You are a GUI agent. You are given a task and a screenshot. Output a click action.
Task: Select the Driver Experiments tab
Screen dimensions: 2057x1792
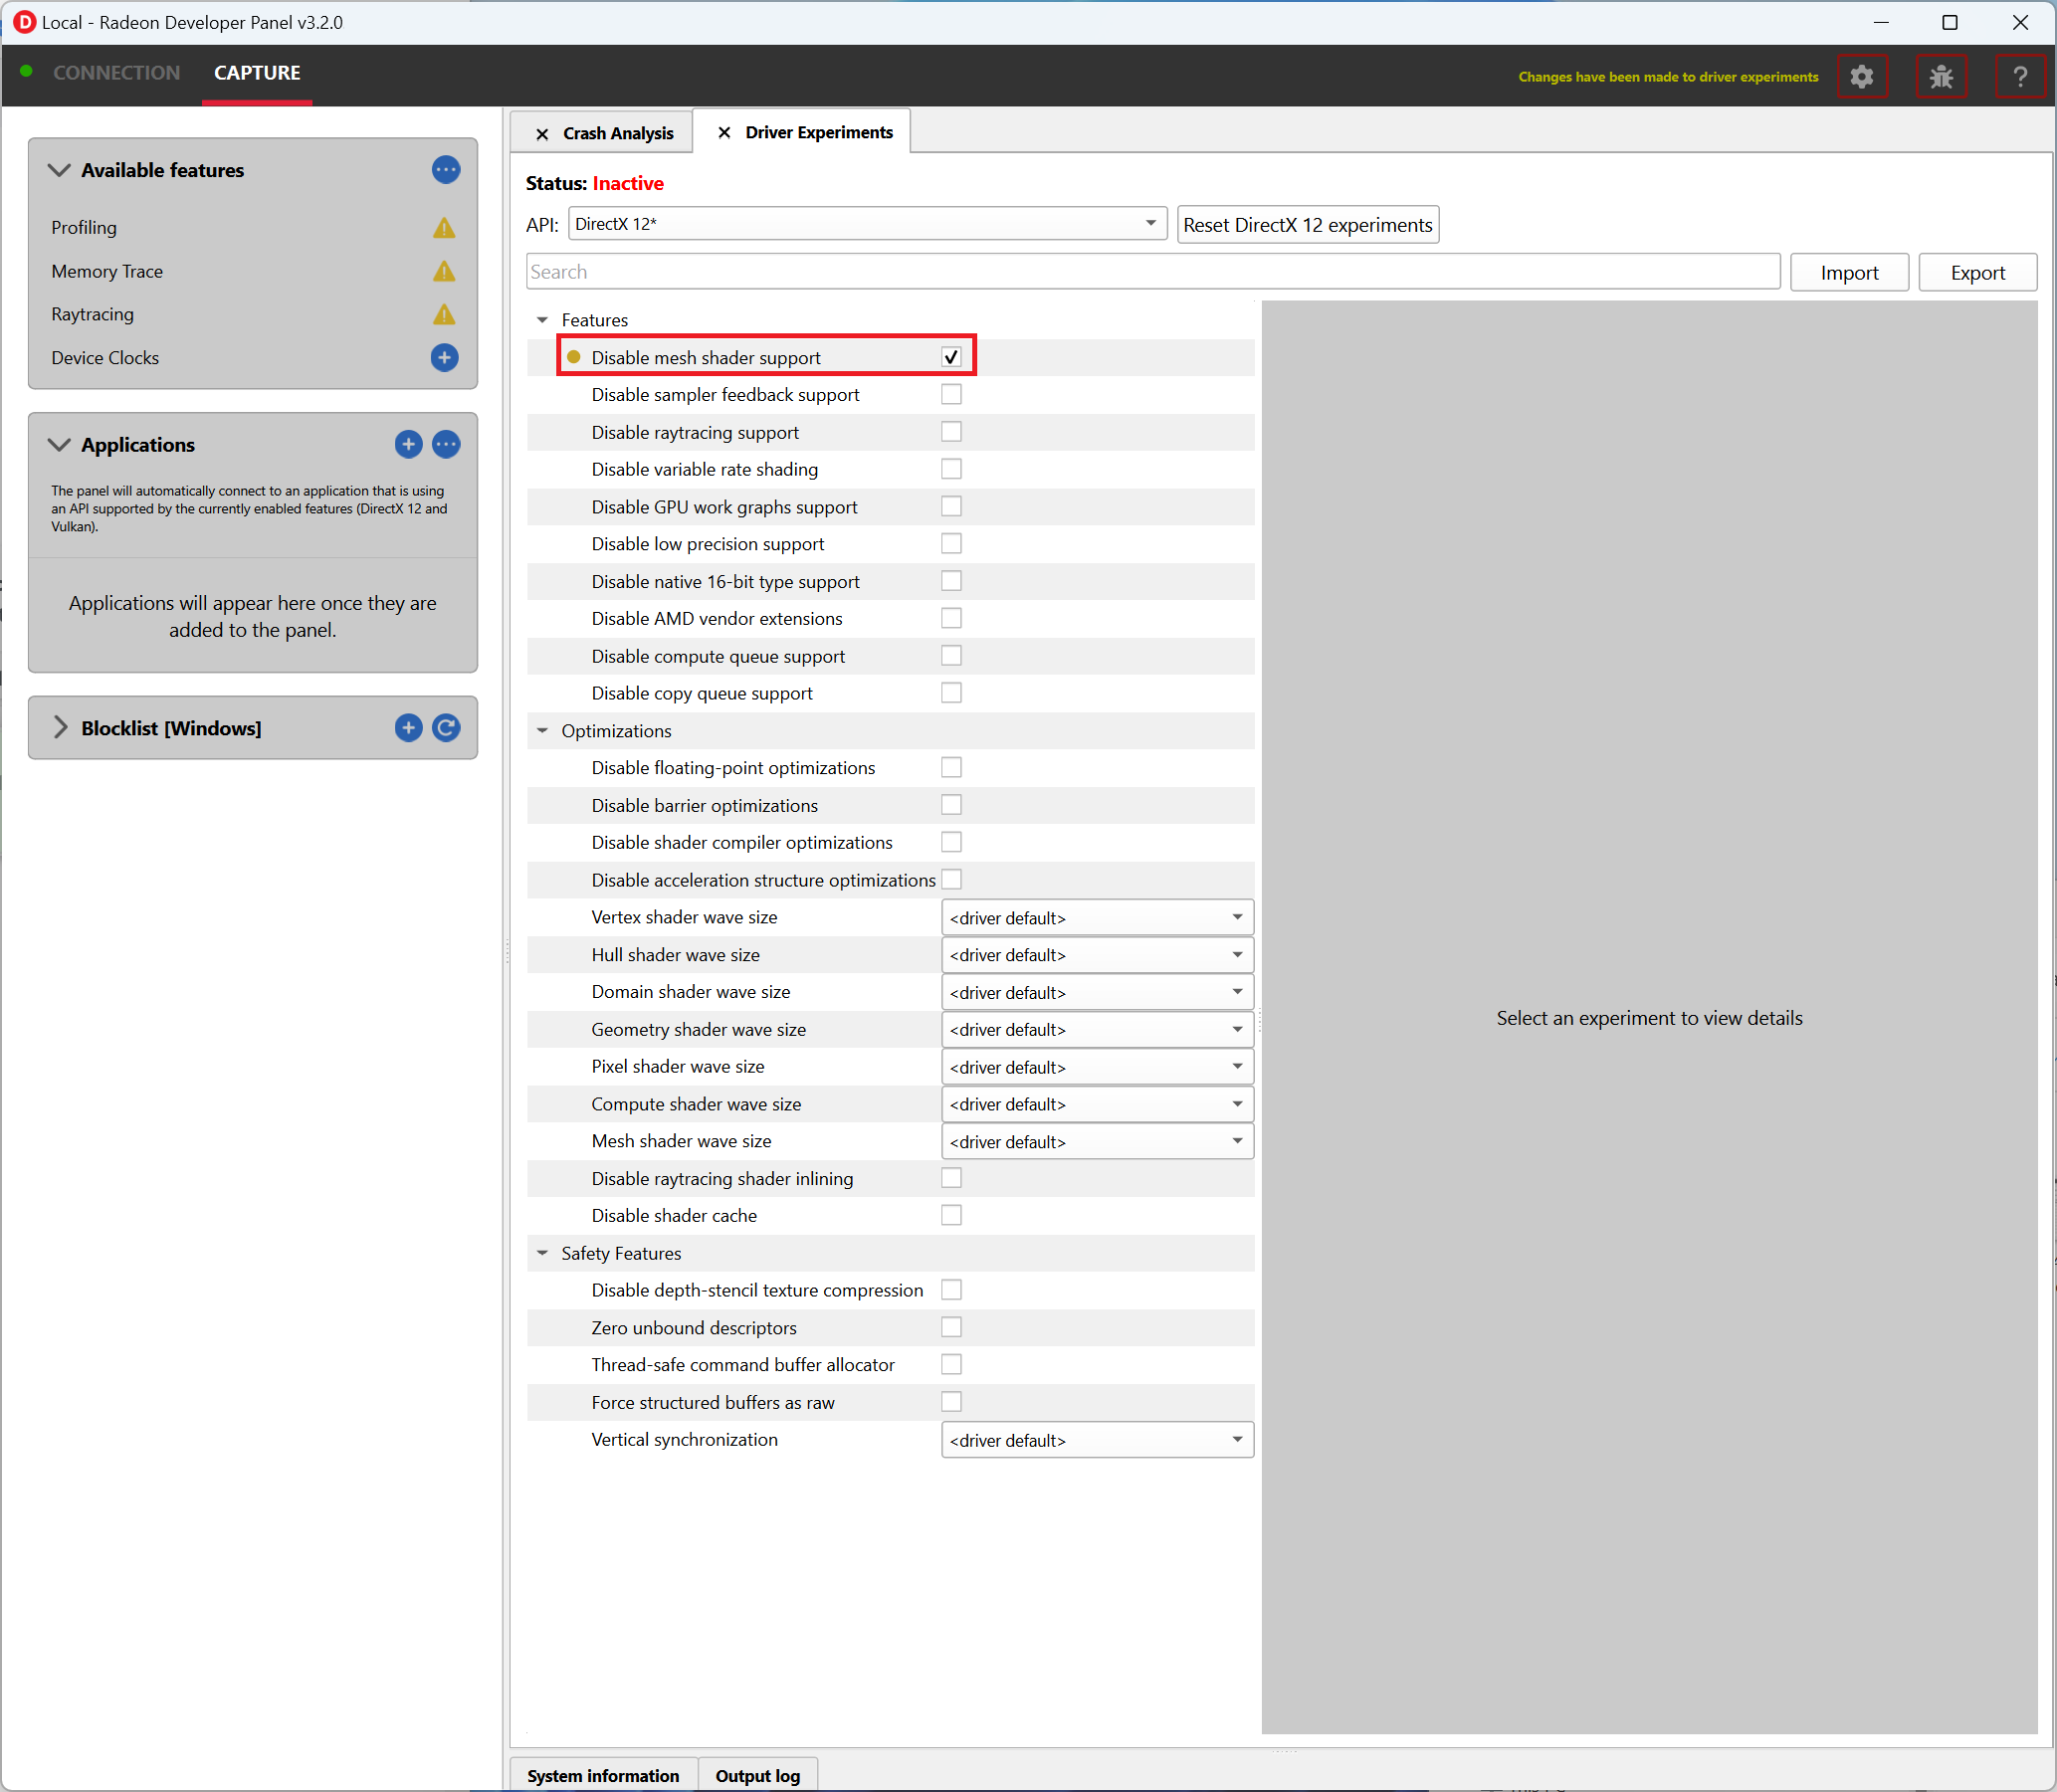pos(817,131)
